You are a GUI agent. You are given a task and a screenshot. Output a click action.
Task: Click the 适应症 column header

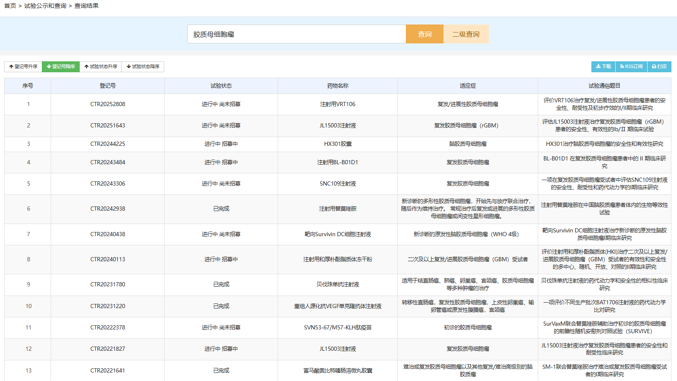tap(468, 86)
